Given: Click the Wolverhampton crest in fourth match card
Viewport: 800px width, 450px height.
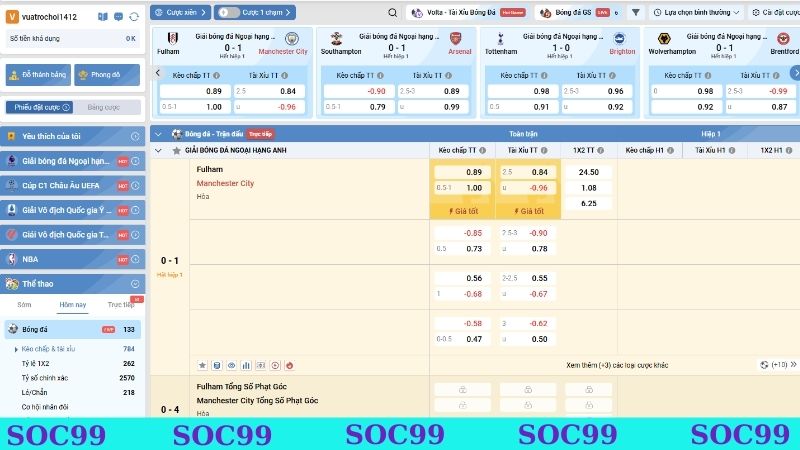Looking at the screenshot, I should (664, 39).
